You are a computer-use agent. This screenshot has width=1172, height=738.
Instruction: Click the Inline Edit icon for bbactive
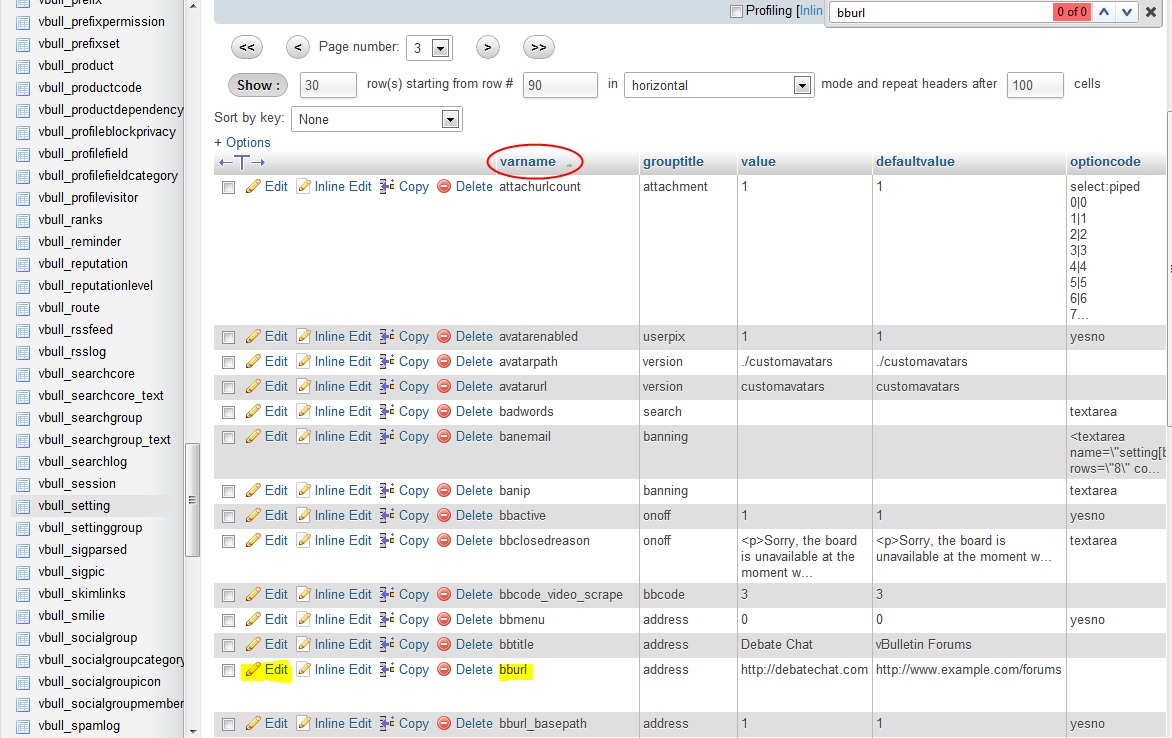303,515
